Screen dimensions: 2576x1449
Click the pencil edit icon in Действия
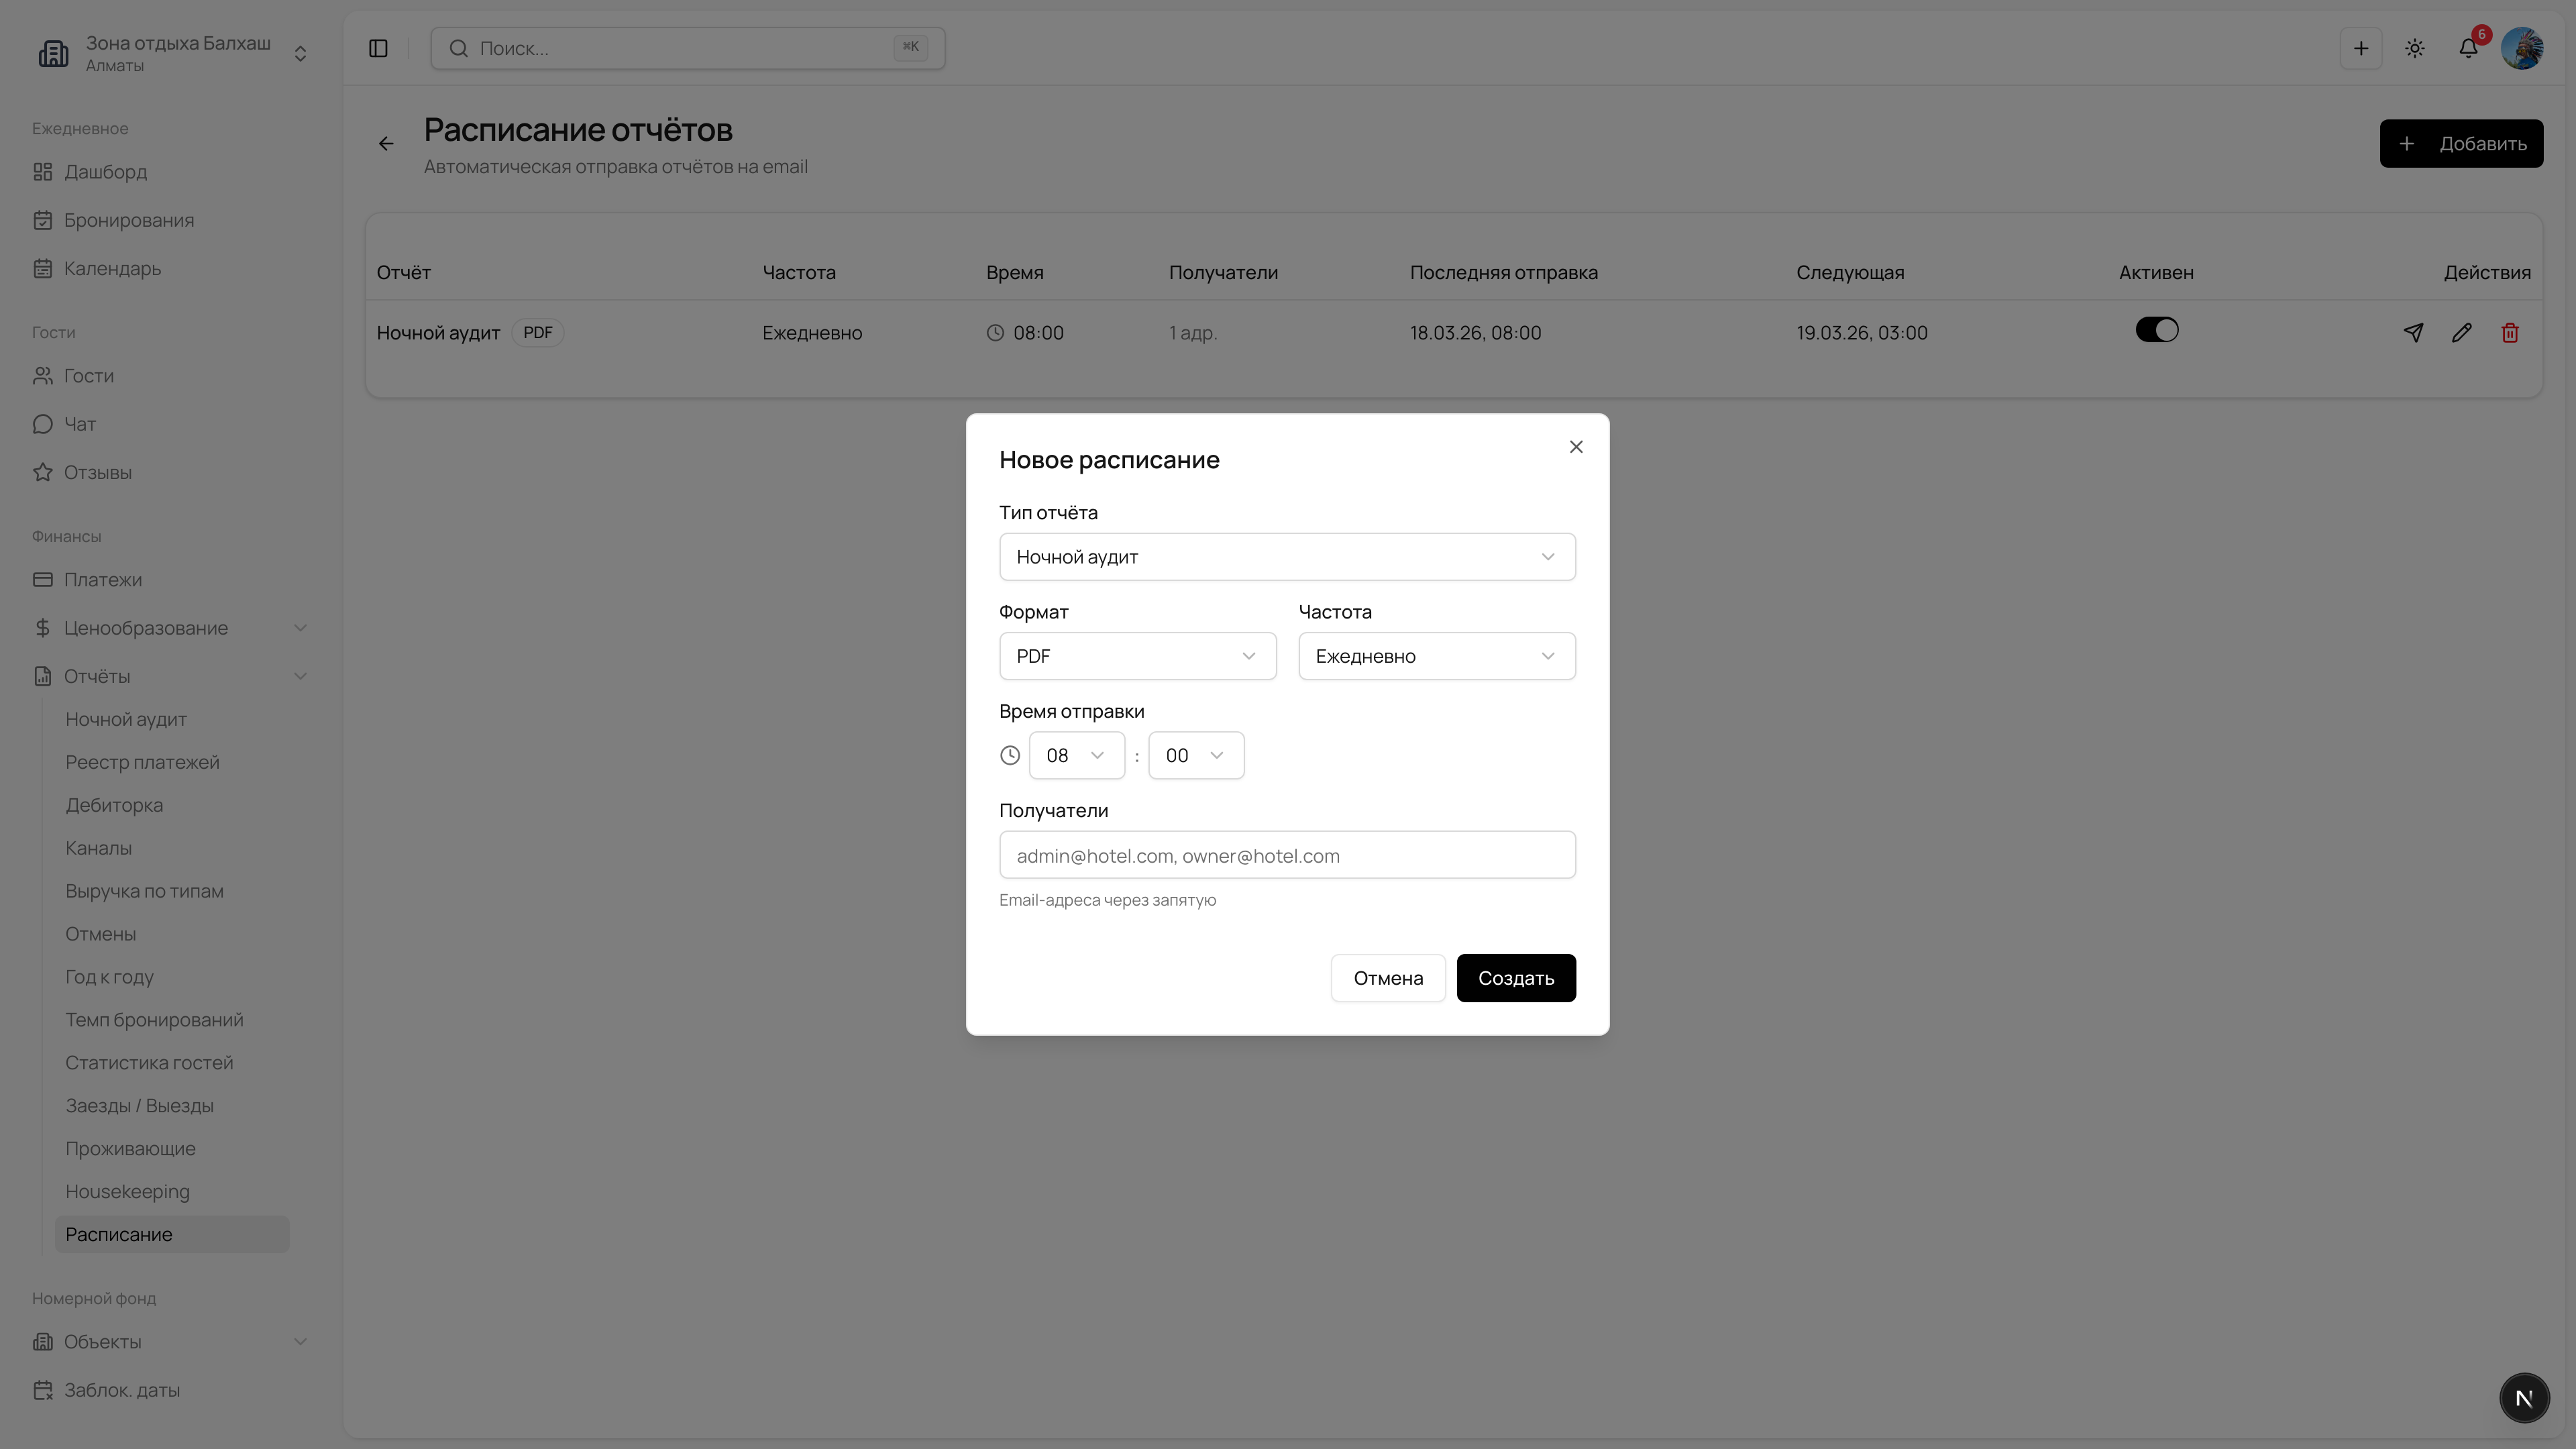coord(2461,333)
